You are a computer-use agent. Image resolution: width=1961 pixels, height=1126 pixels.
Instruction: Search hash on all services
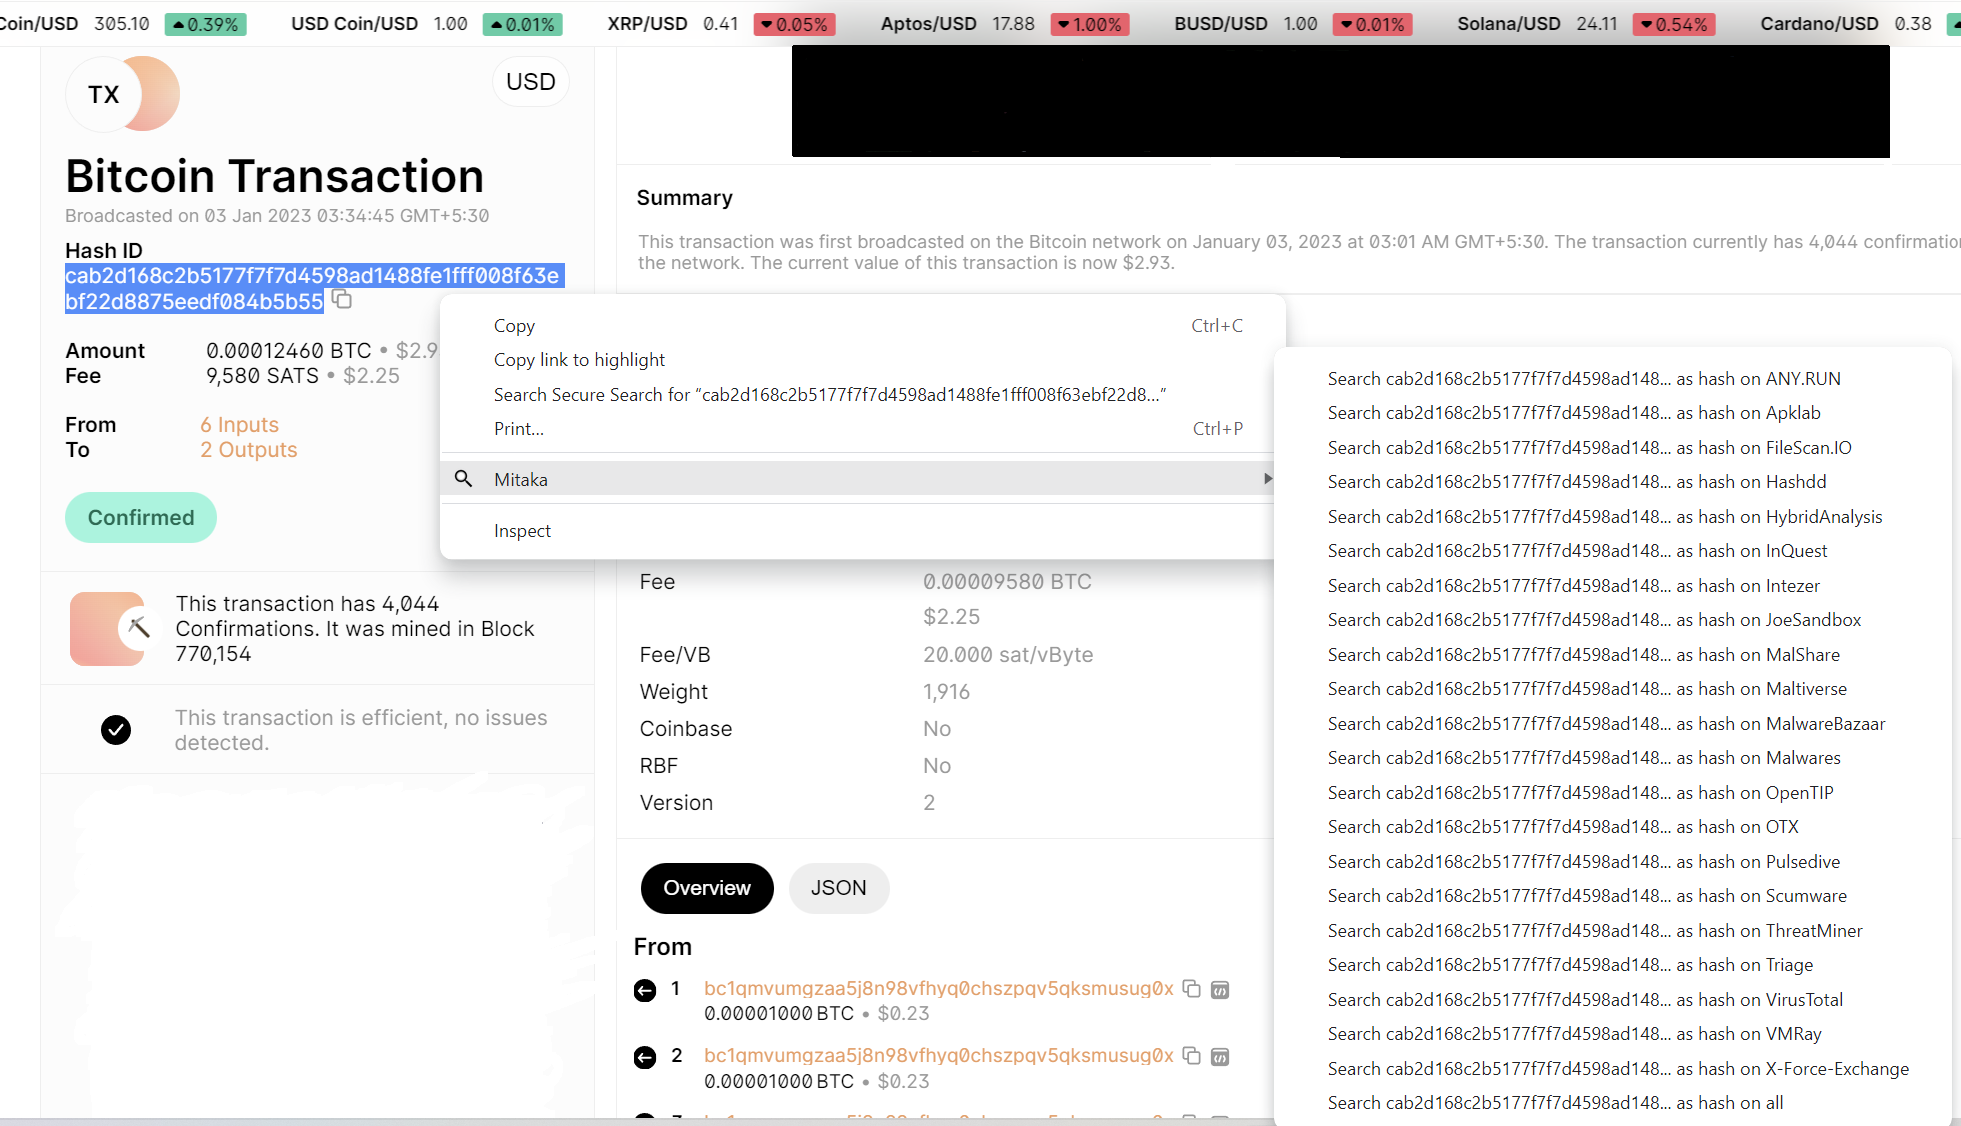(x=1612, y=1103)
